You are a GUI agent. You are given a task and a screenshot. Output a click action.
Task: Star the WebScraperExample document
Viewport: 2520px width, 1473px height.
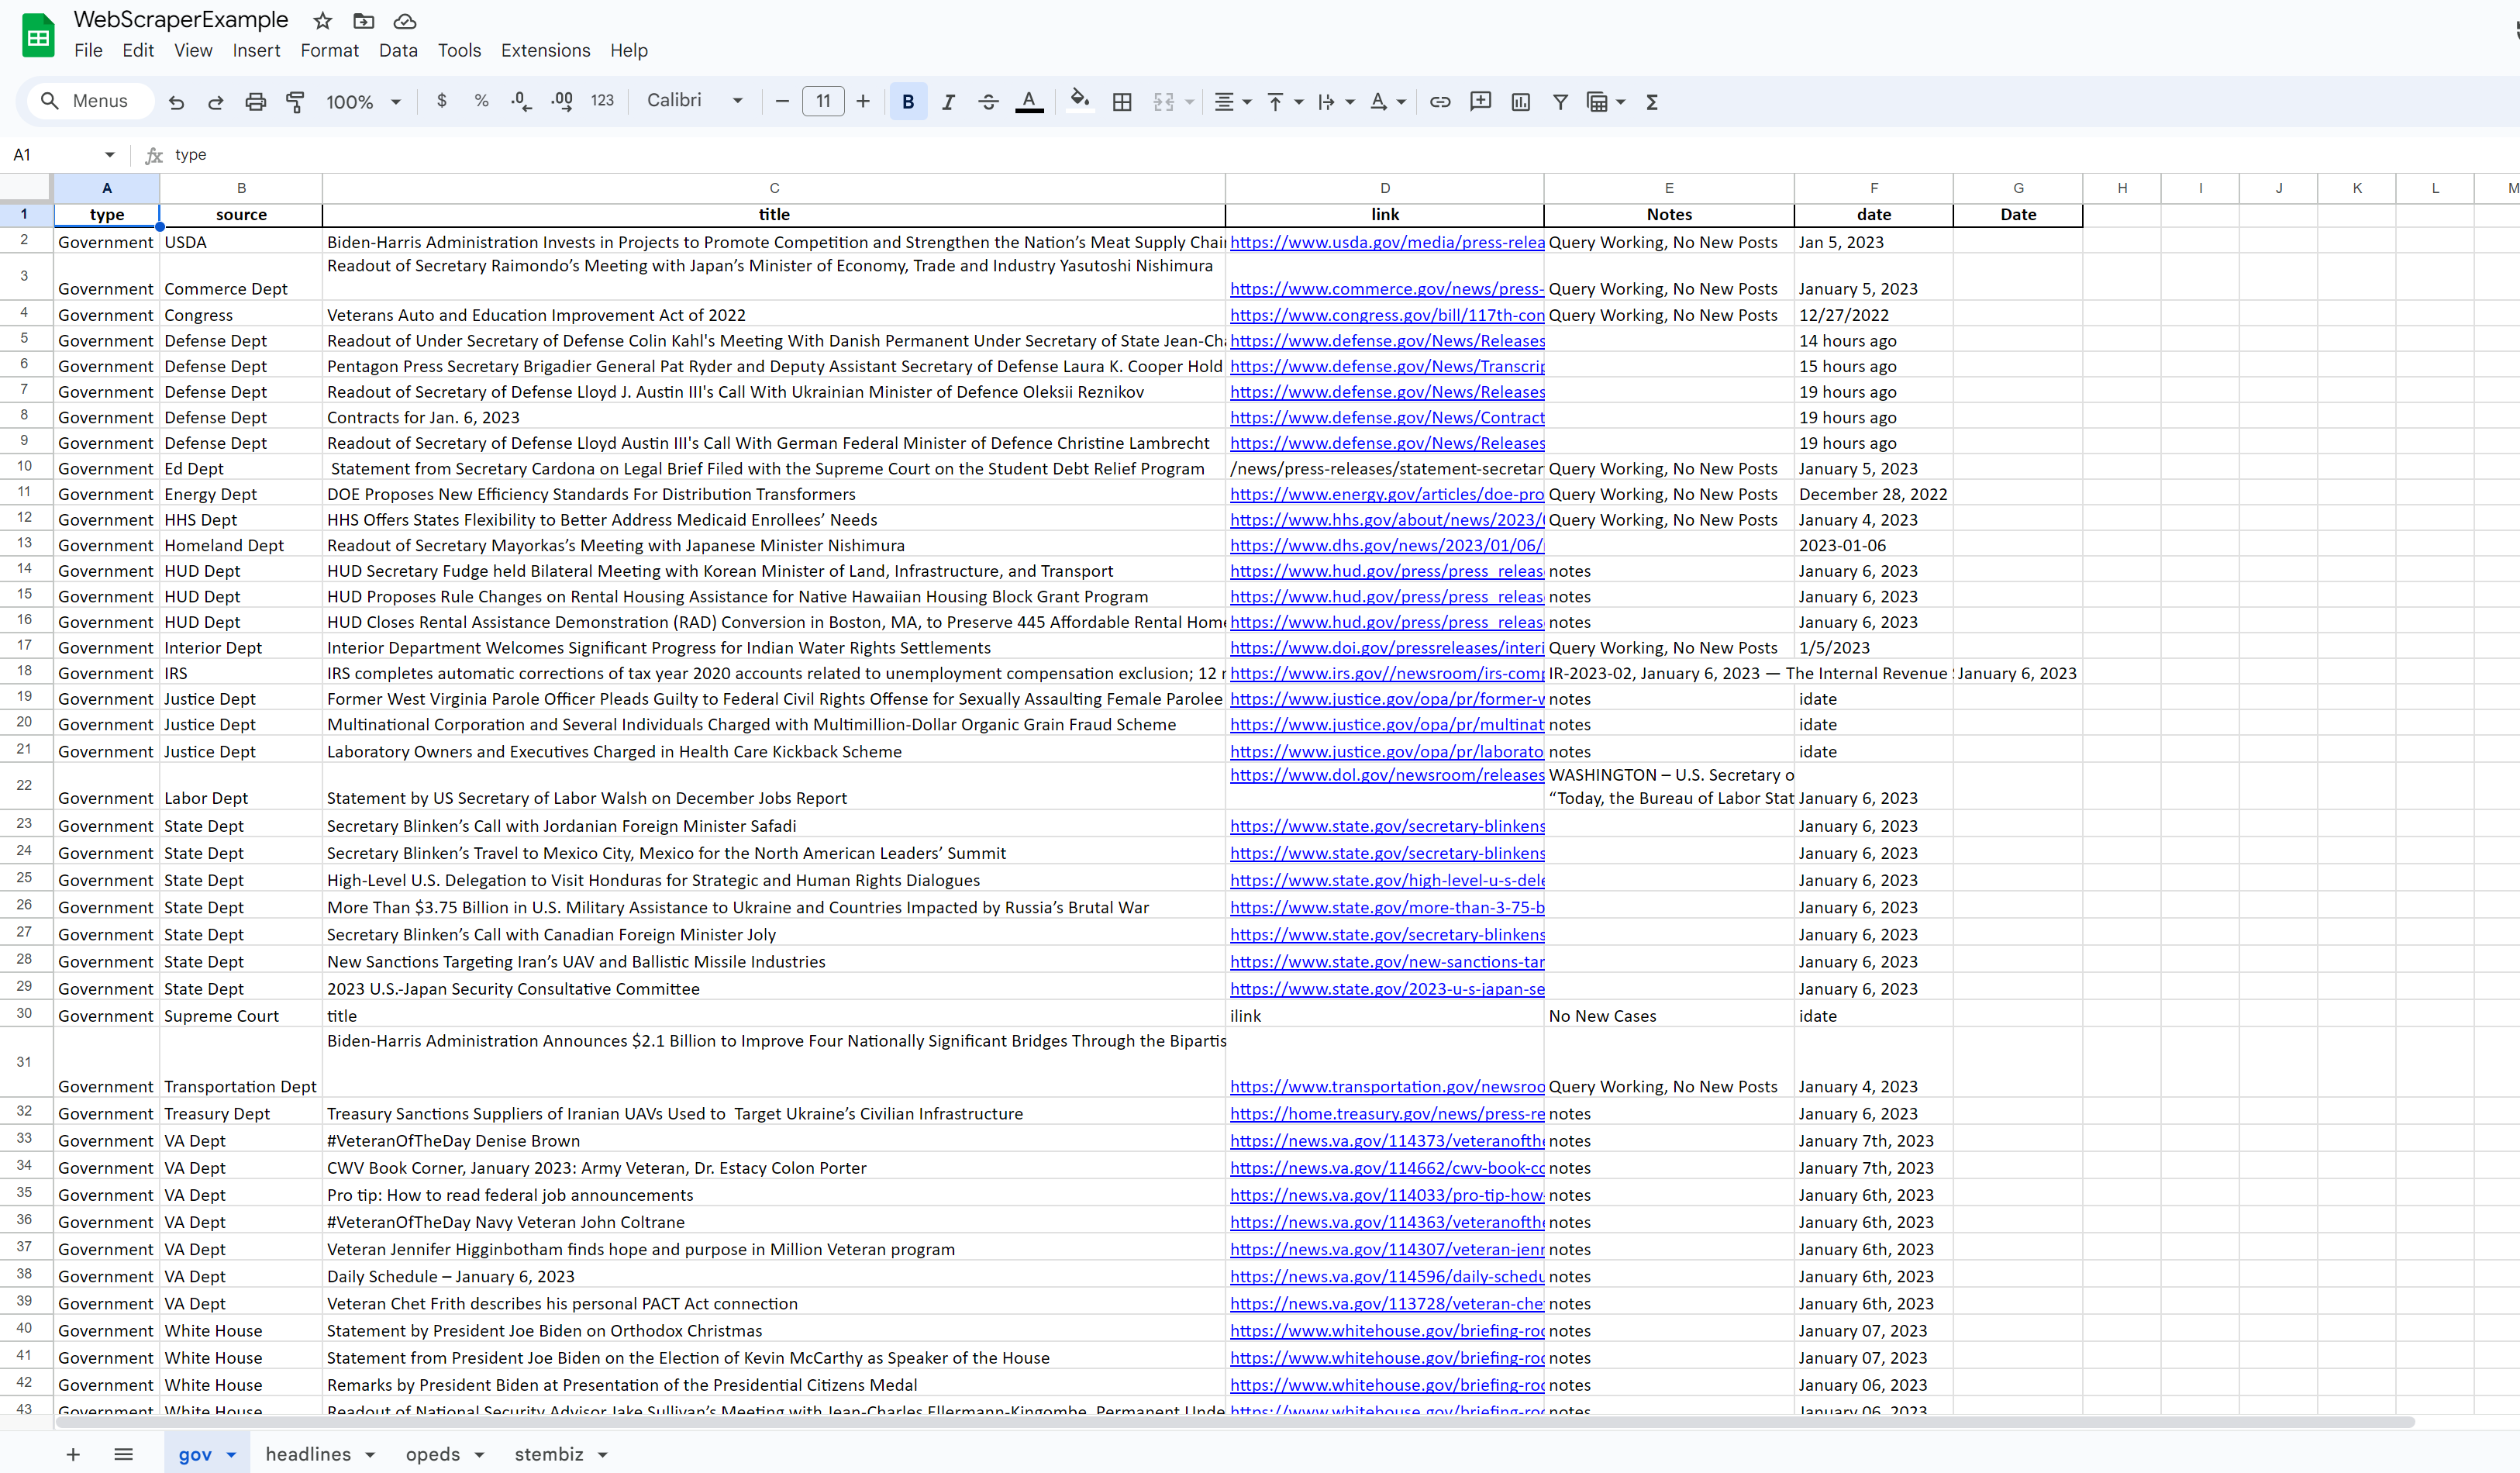(322, 21)
